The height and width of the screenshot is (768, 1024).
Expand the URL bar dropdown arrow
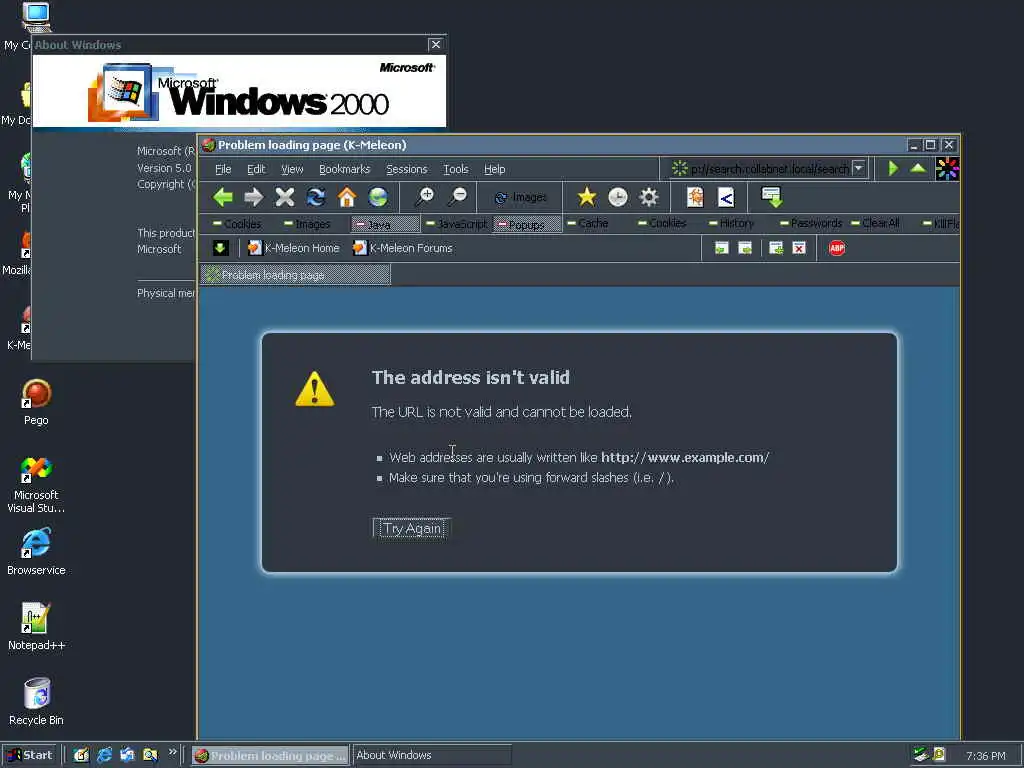click(859, 168)
